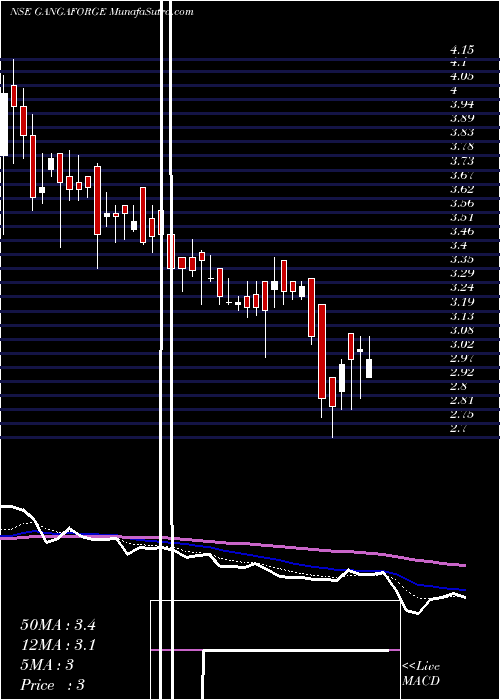Click the 3.24 price axis label
The width and height of the screenshot is (500, 700).
(x=462, y=288)
